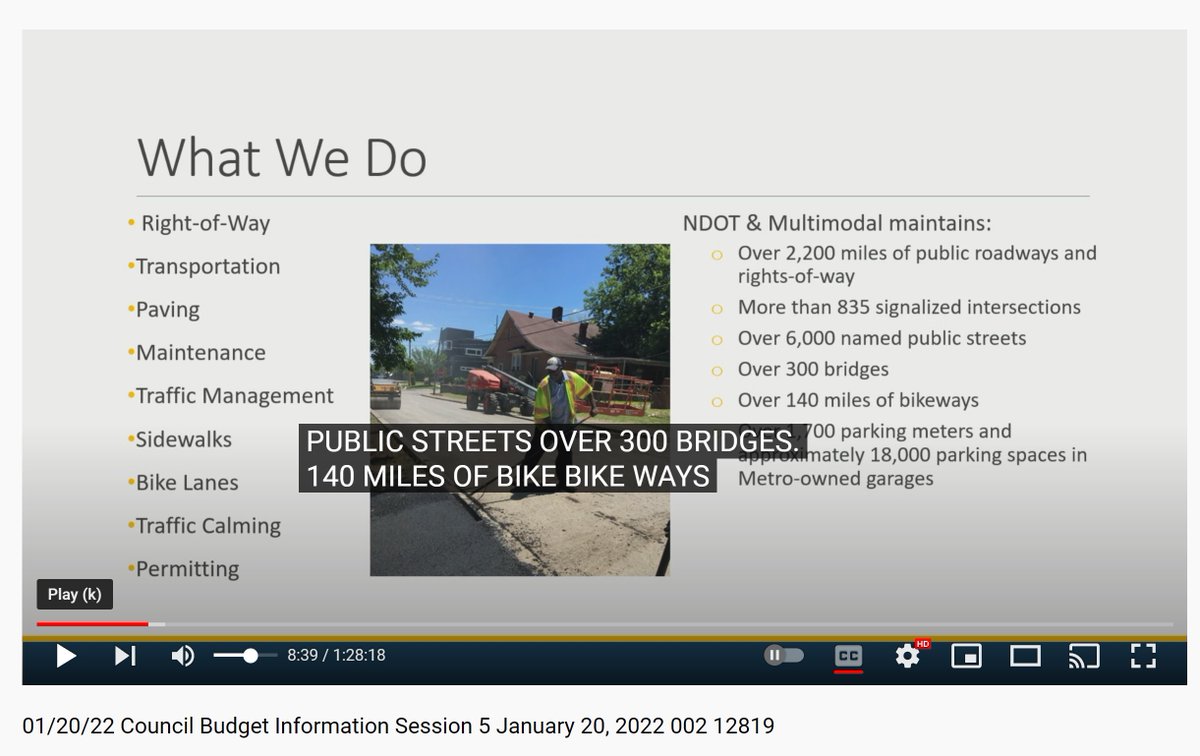The image size is (1200, 756).
Task: Click 'Over 300 bridges' line
Action: (x=813, y=369)
